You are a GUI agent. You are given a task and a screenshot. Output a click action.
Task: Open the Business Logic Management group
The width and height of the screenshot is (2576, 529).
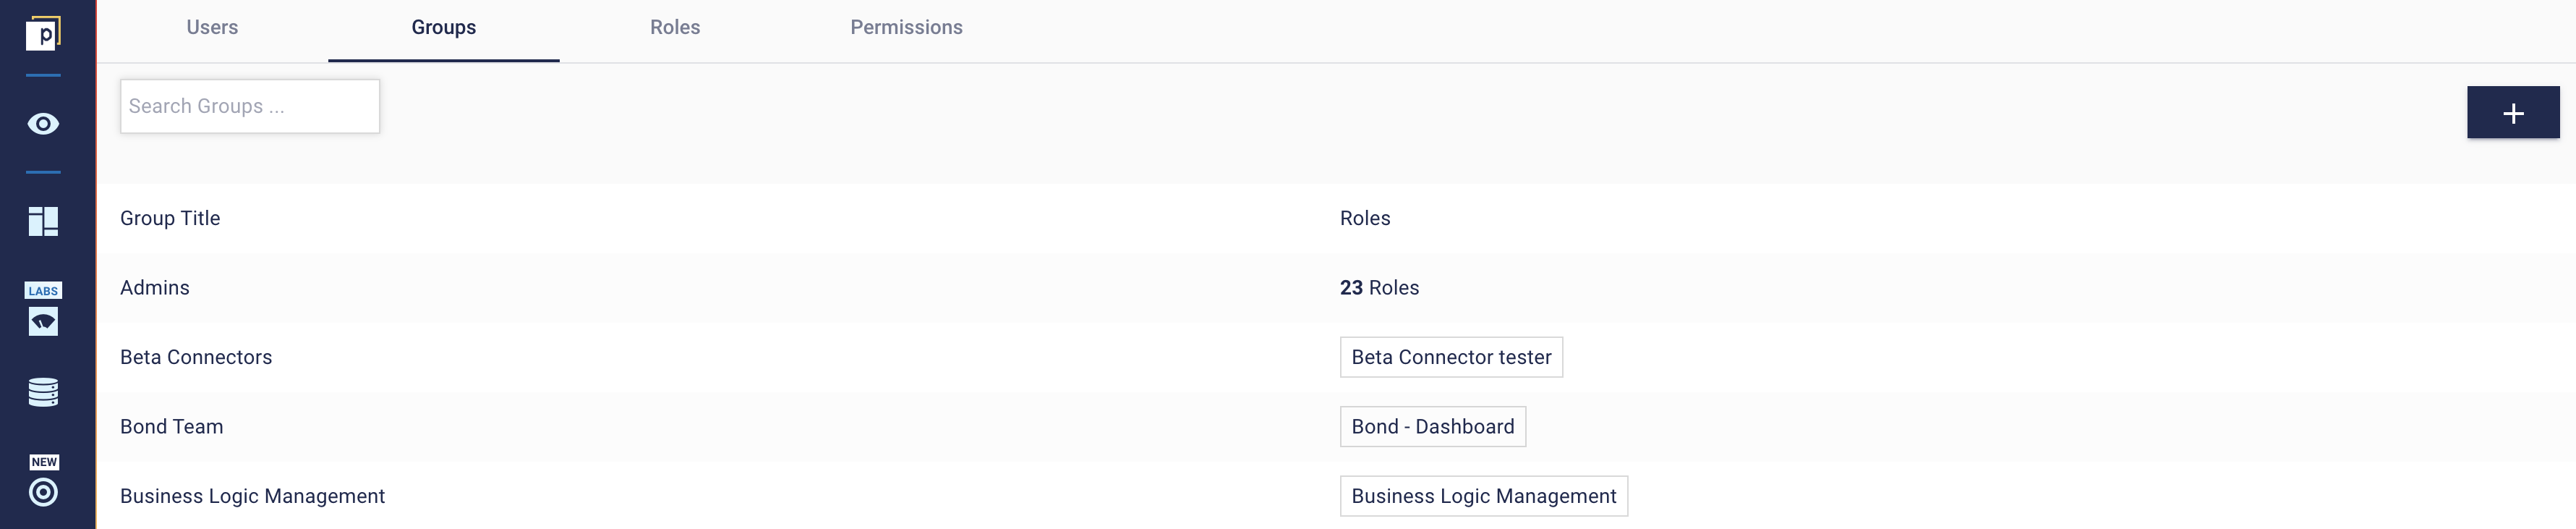coord(252,496)
